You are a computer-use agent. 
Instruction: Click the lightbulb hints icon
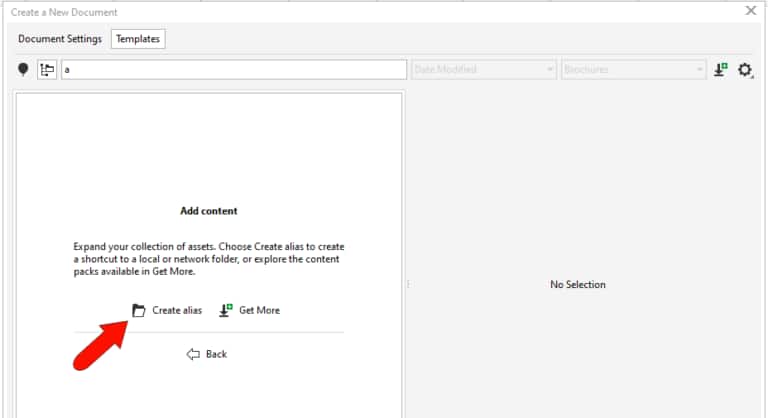point(23,70)
